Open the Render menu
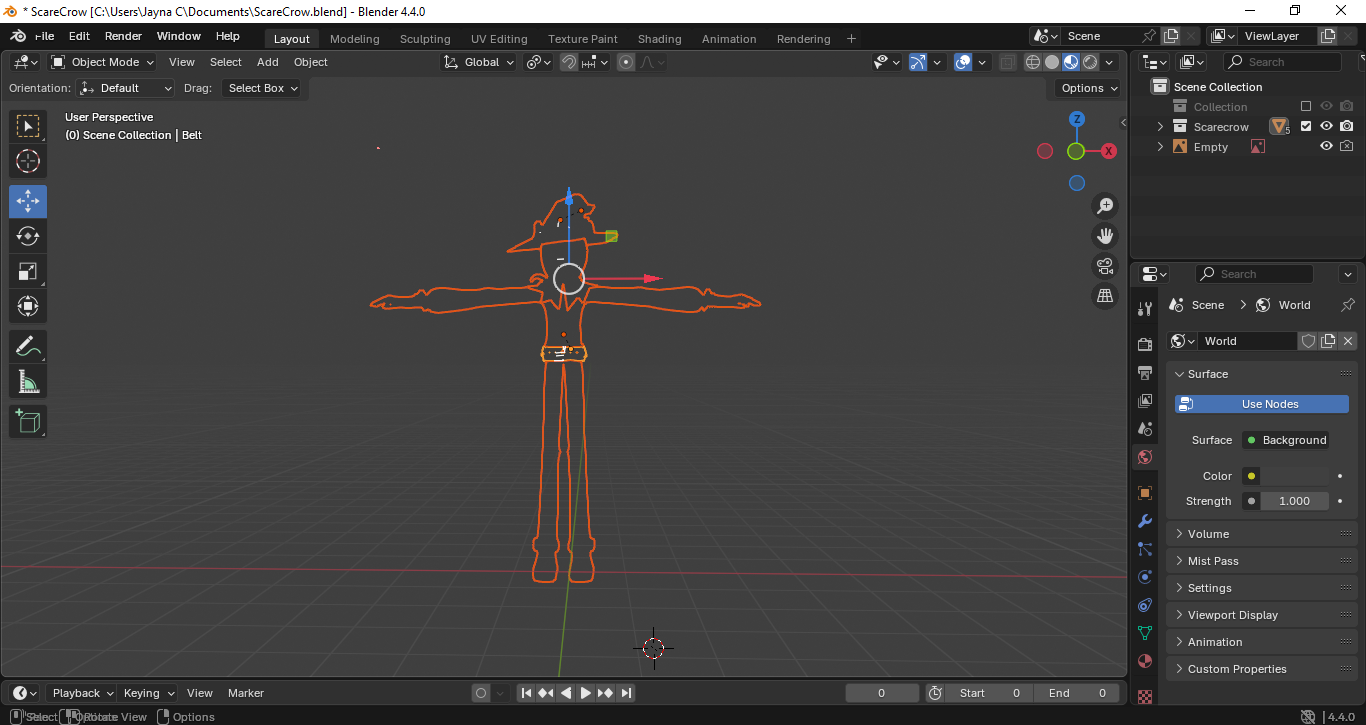Screen dimensions: 1366x725 click(123, 36)
